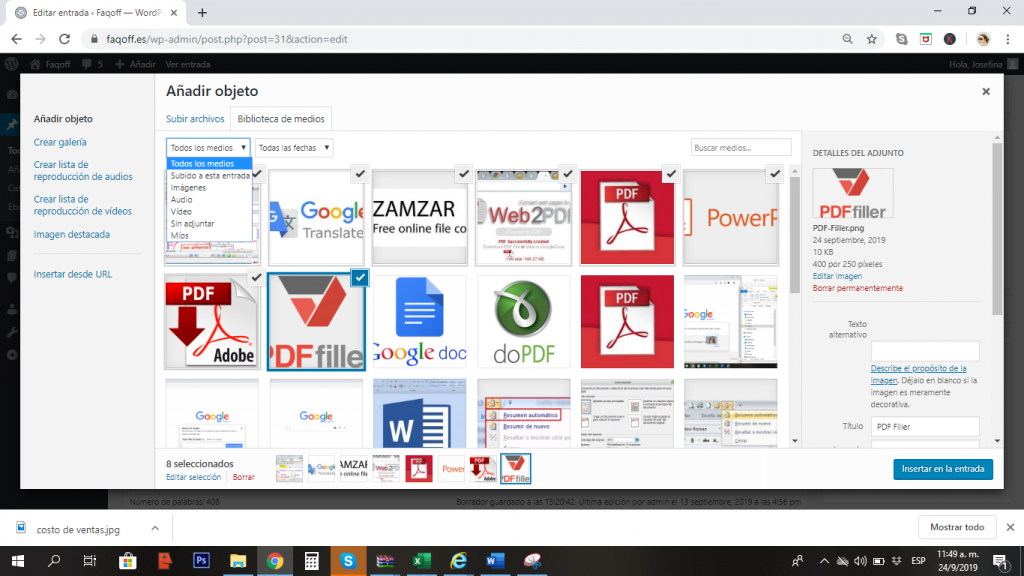Close the Añadir objeto dialog
The image size is (1024, 576).
pyautogui.click(x=986, y=91)
